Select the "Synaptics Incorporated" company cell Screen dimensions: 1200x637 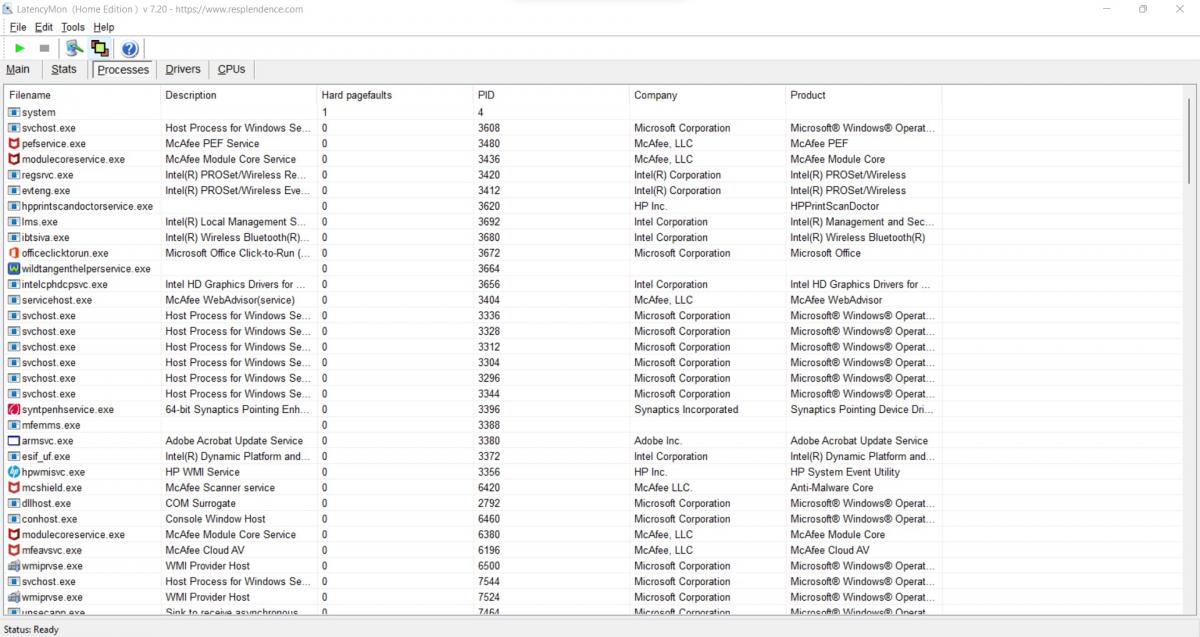[x=686, y=409]
